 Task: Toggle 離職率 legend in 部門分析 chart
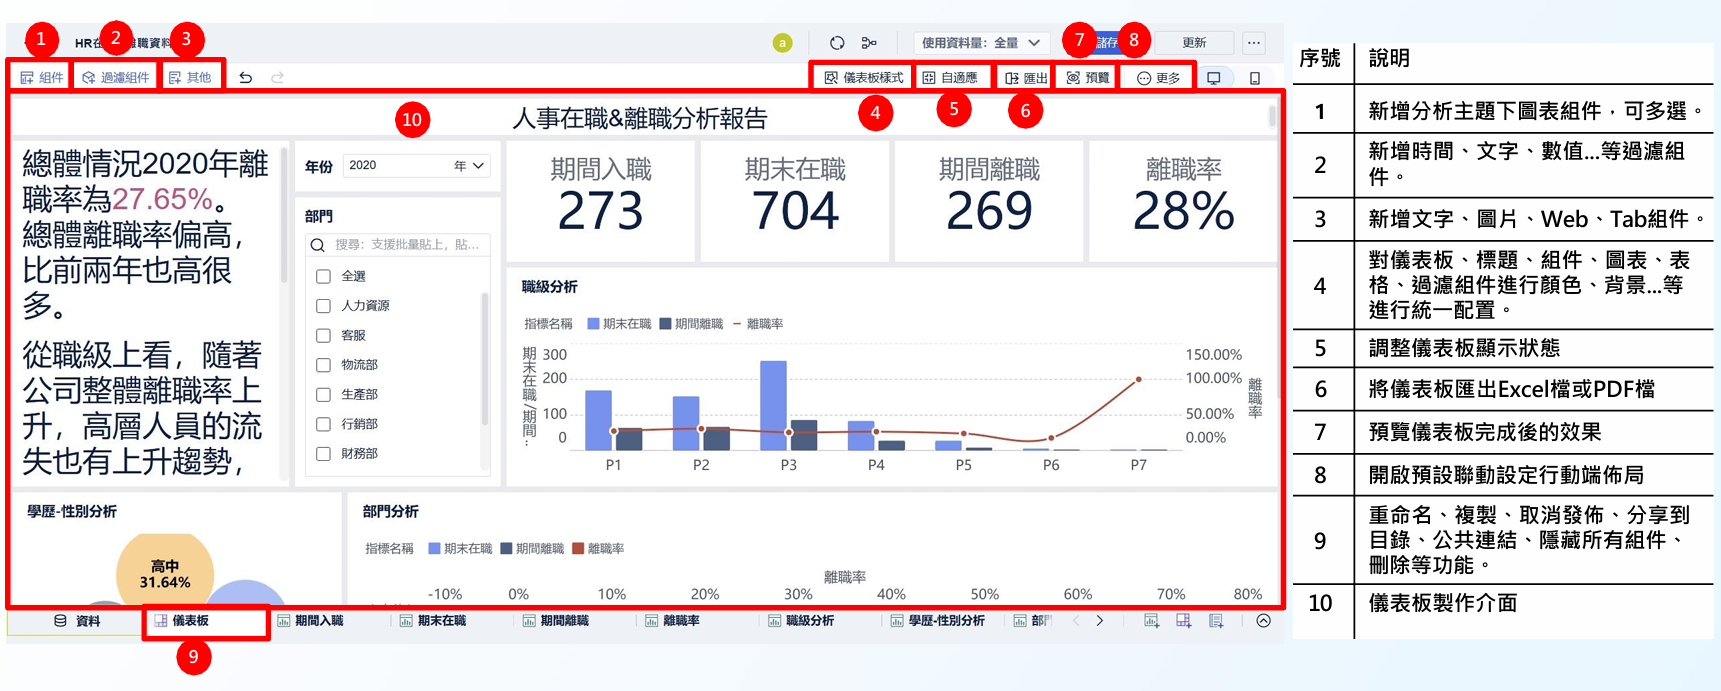pyautogui.click(x=598, y=548)
